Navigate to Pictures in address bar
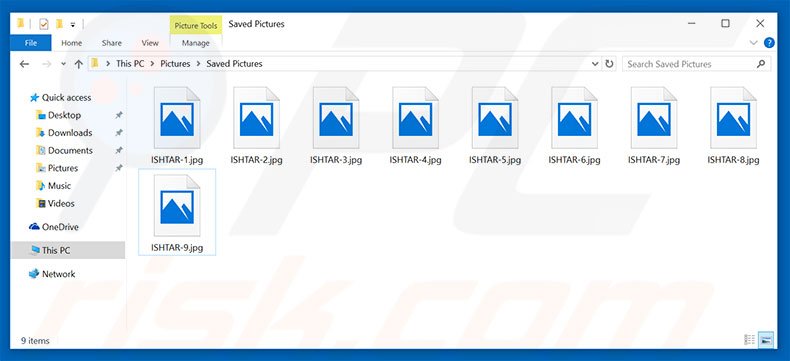Viewport: 790px width, 361px height. [175, 64]
